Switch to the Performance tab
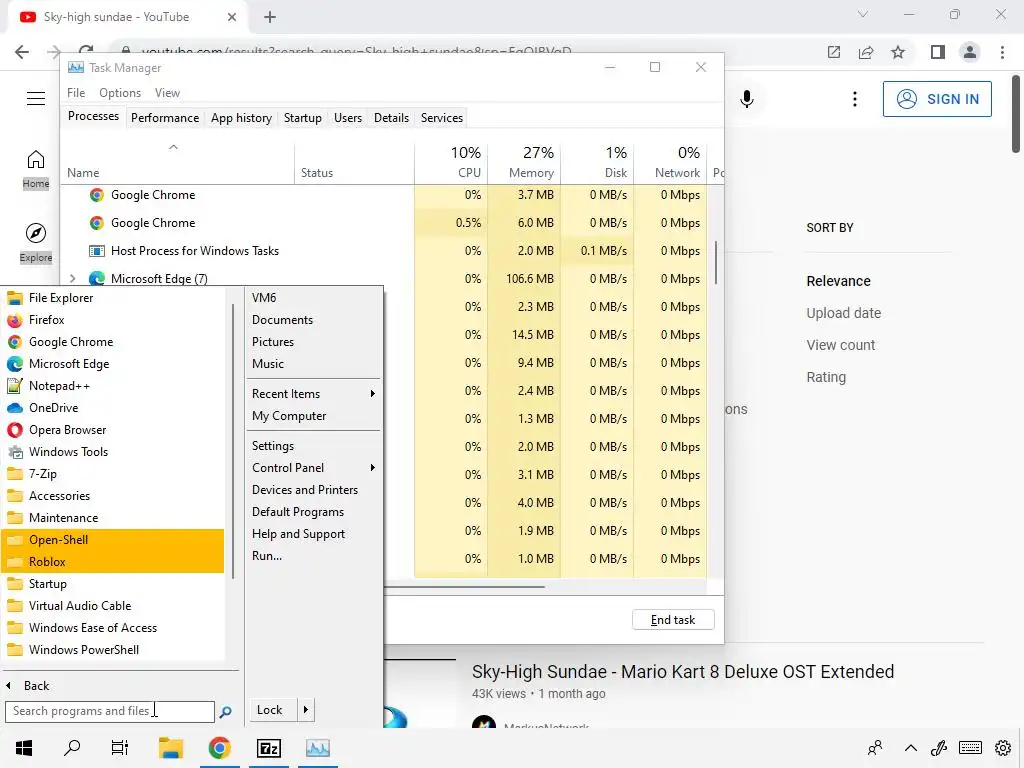Screen dimensions: 1024x768 tap(165, 118)
